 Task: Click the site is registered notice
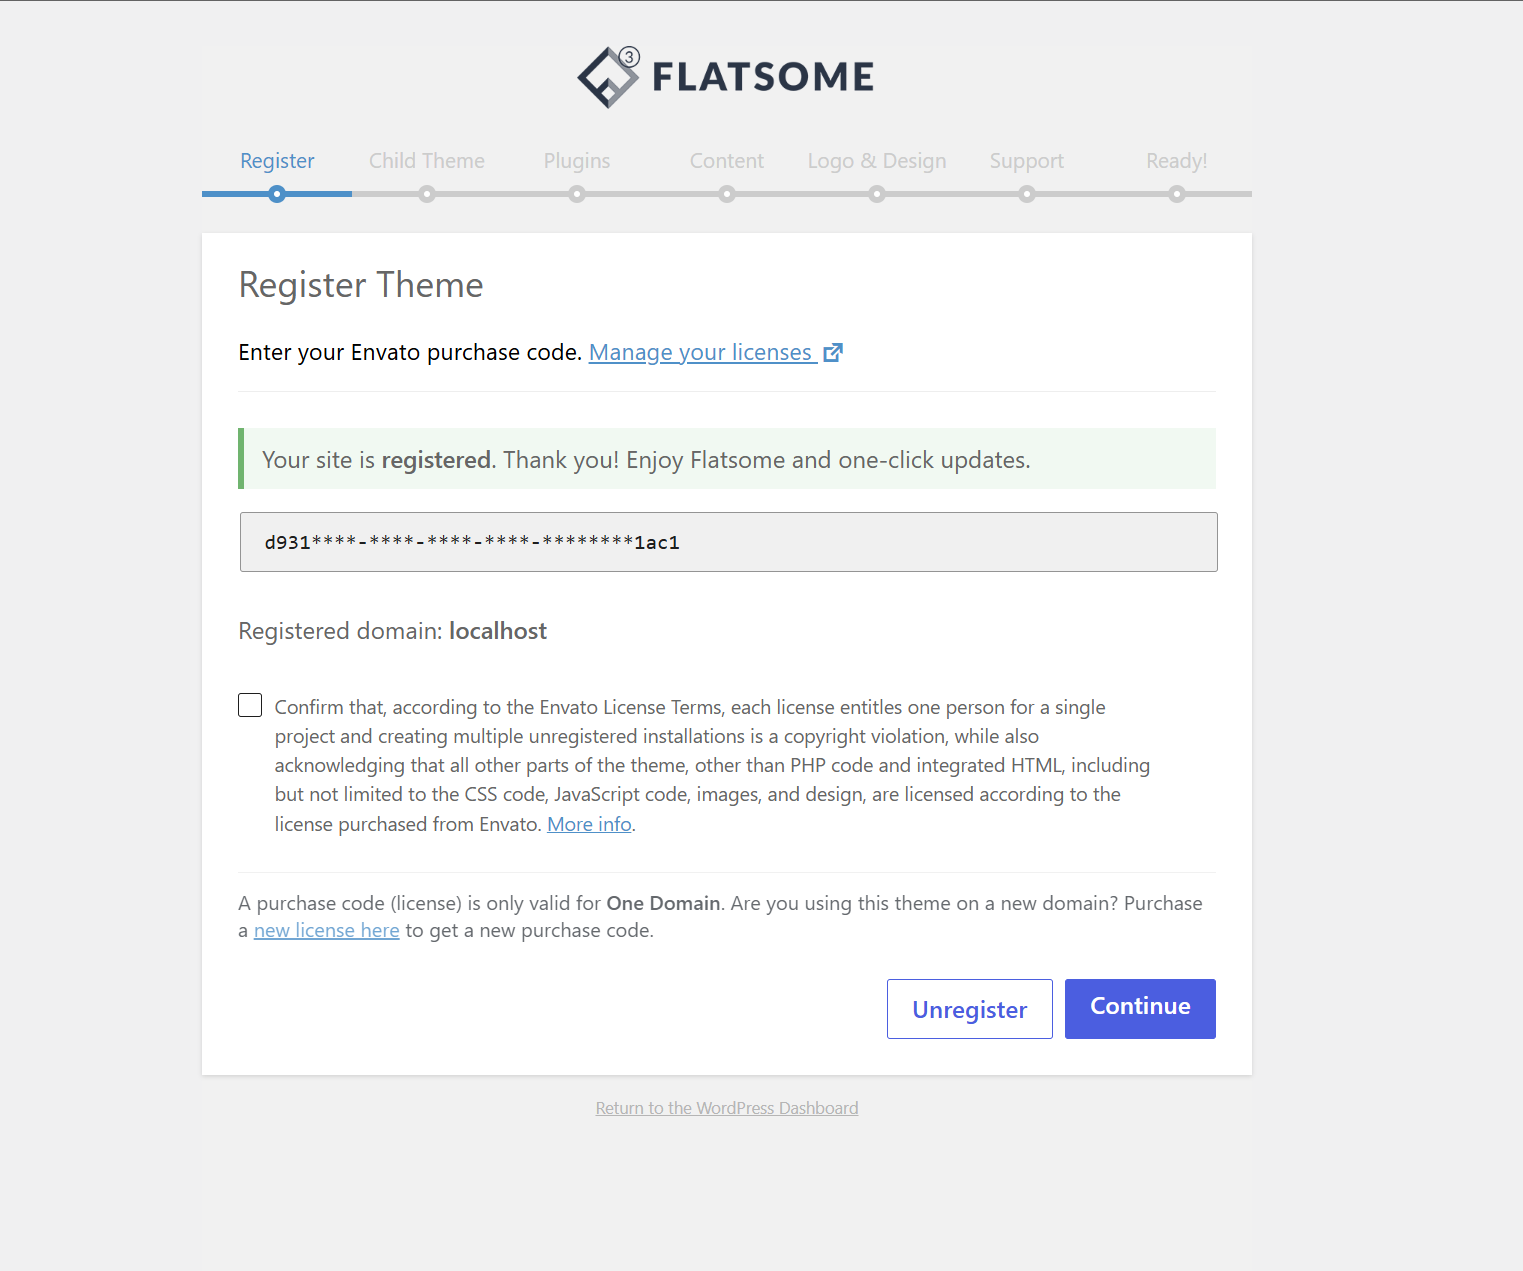tap(727, 459)
